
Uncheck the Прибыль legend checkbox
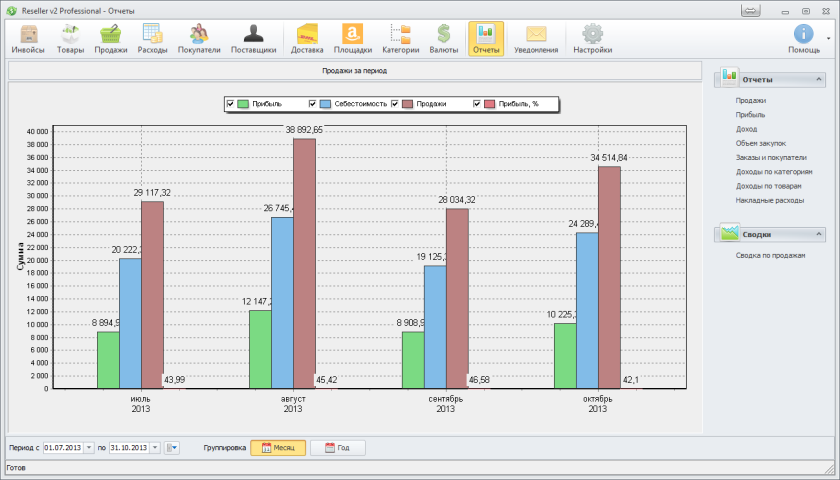pyautogui.click(x=231, y=103)
